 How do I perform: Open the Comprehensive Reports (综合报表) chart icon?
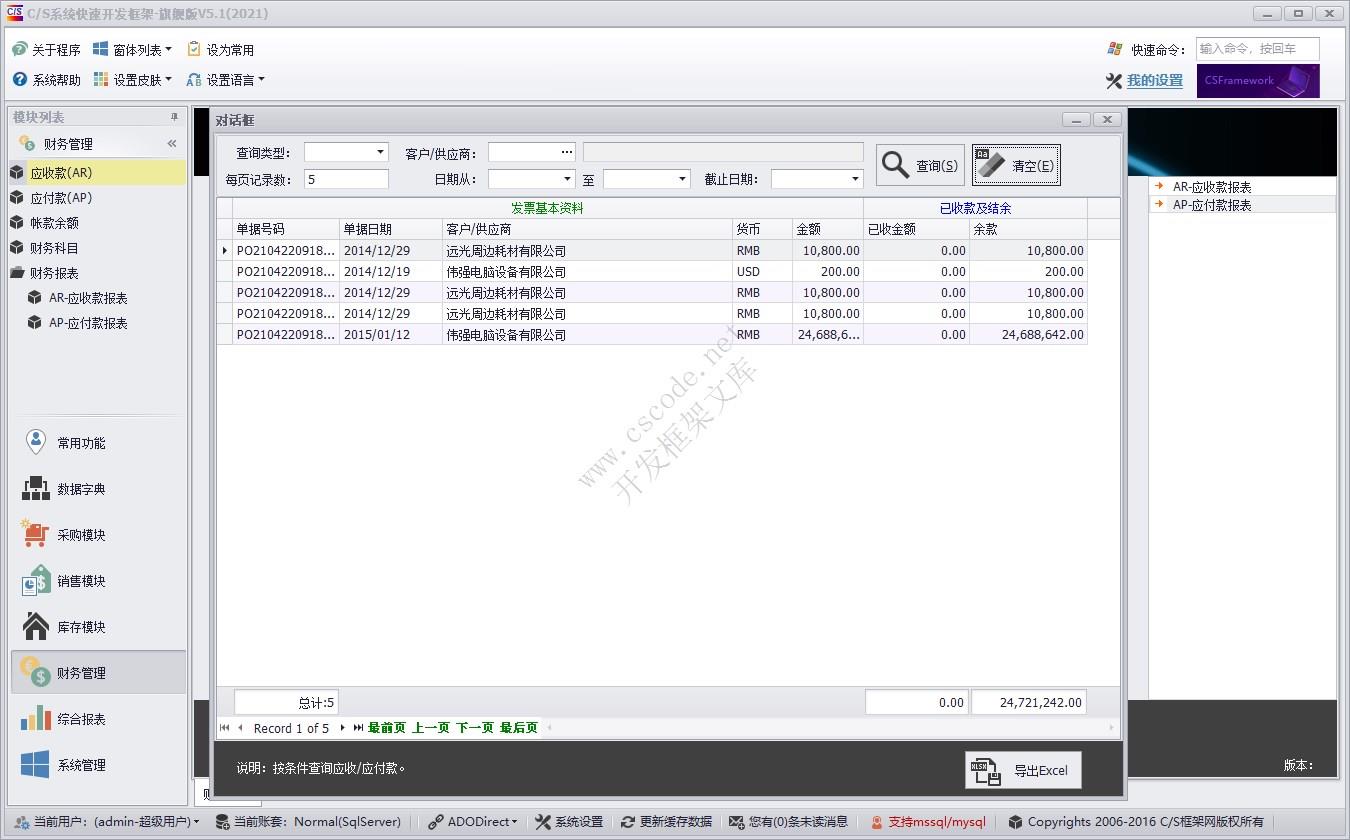pyautogui.click(x=36, y=719)
